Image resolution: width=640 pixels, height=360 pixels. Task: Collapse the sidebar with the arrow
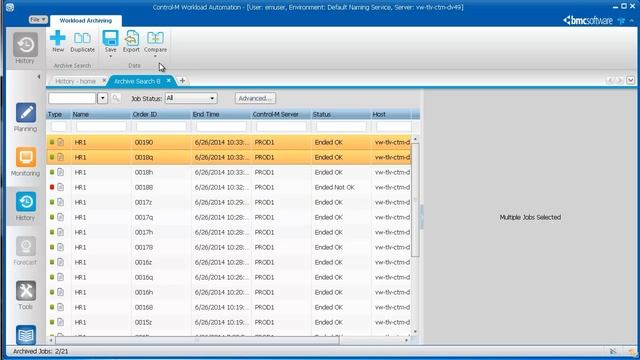[x=39, y=77]
